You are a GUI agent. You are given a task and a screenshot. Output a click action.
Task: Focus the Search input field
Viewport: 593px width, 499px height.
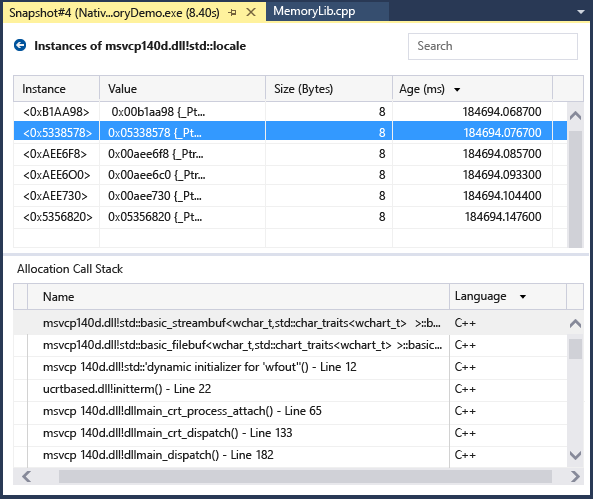tap(492, 46)
